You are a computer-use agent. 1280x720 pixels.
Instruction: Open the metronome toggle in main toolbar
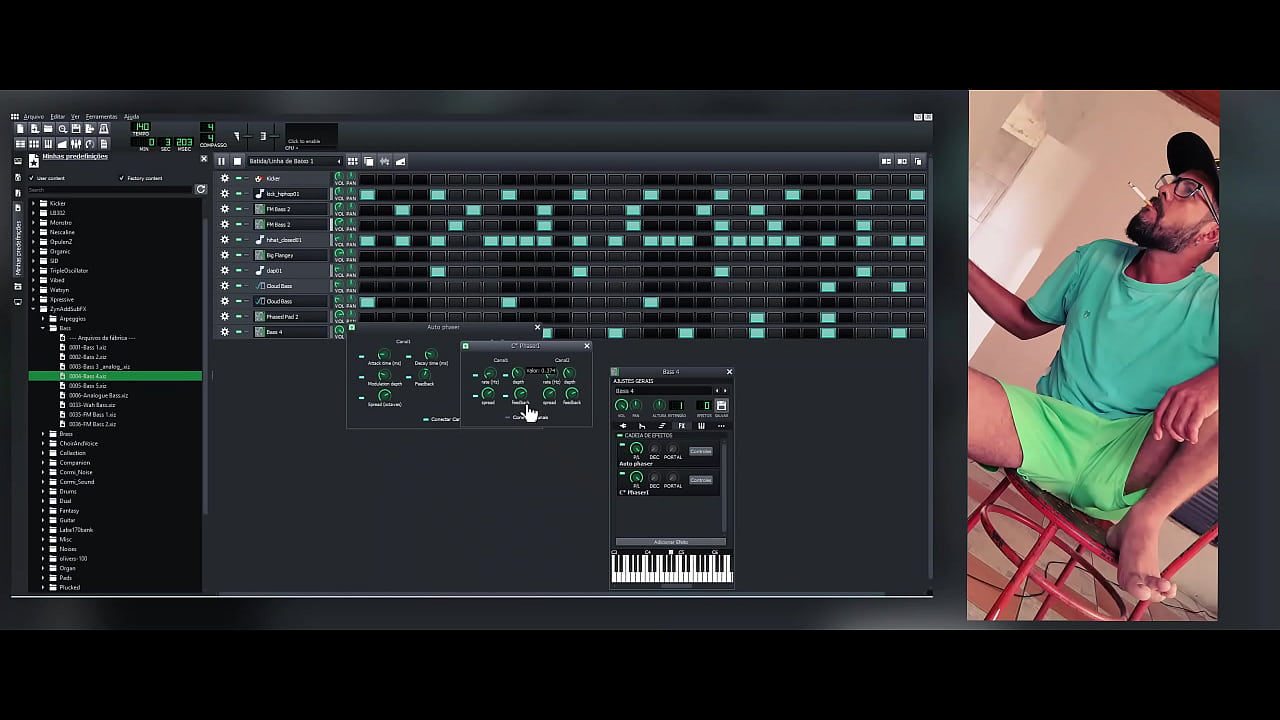(x=103, y=129)
